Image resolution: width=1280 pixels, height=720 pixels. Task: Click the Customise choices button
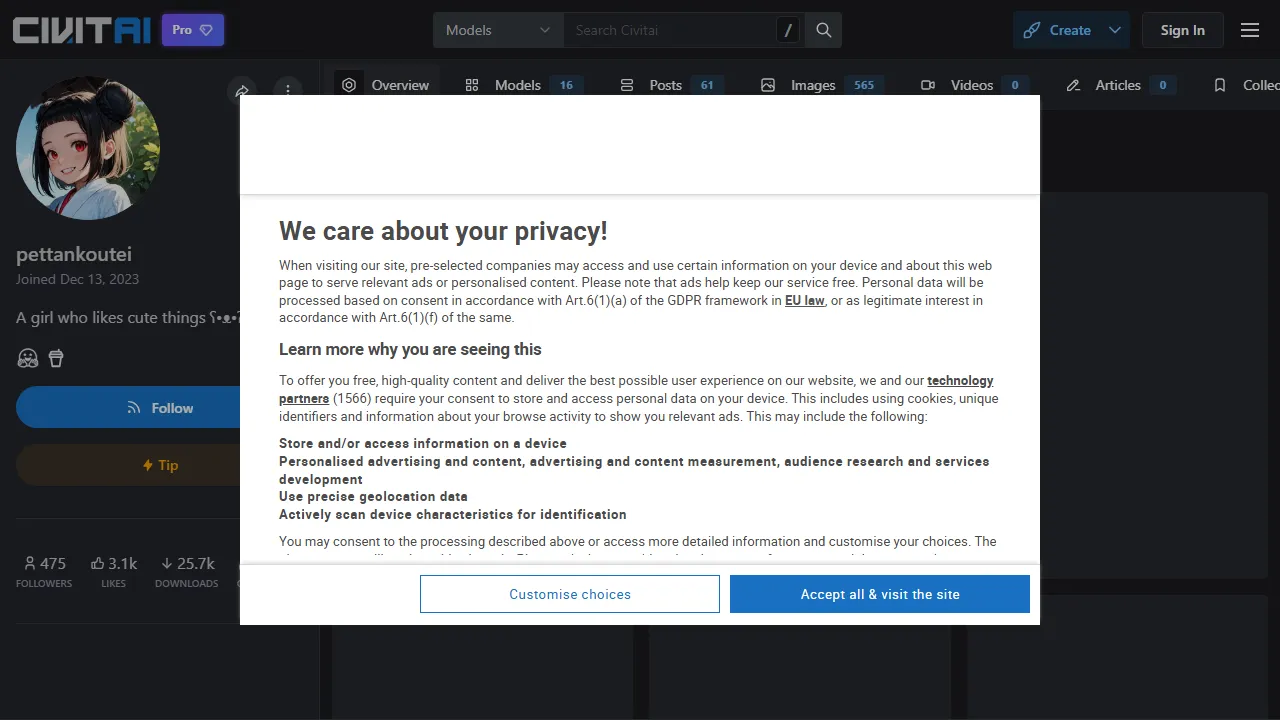tap(570, 594)
